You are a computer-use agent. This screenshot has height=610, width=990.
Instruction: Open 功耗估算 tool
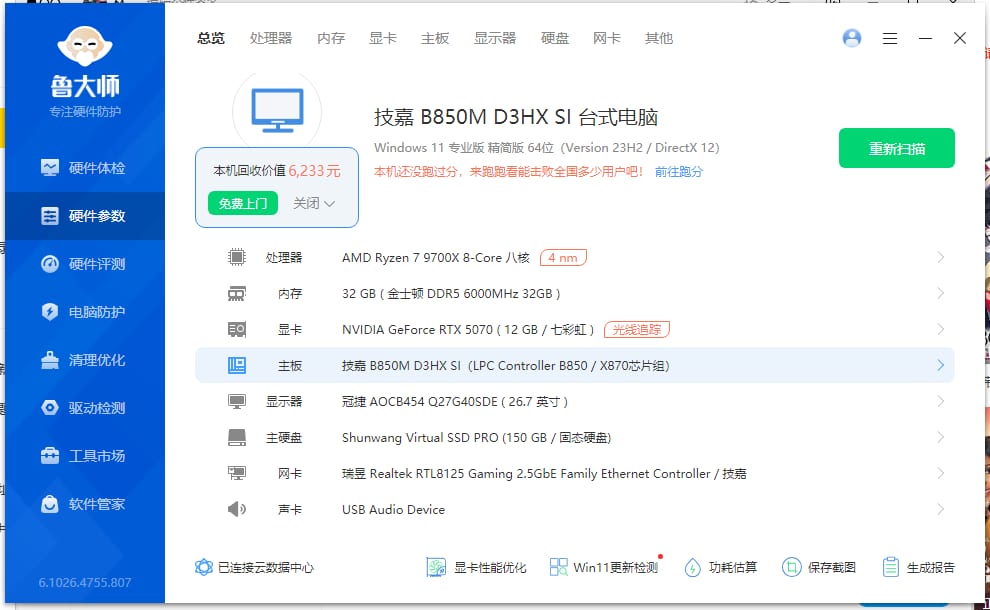[x=720, y=567]
